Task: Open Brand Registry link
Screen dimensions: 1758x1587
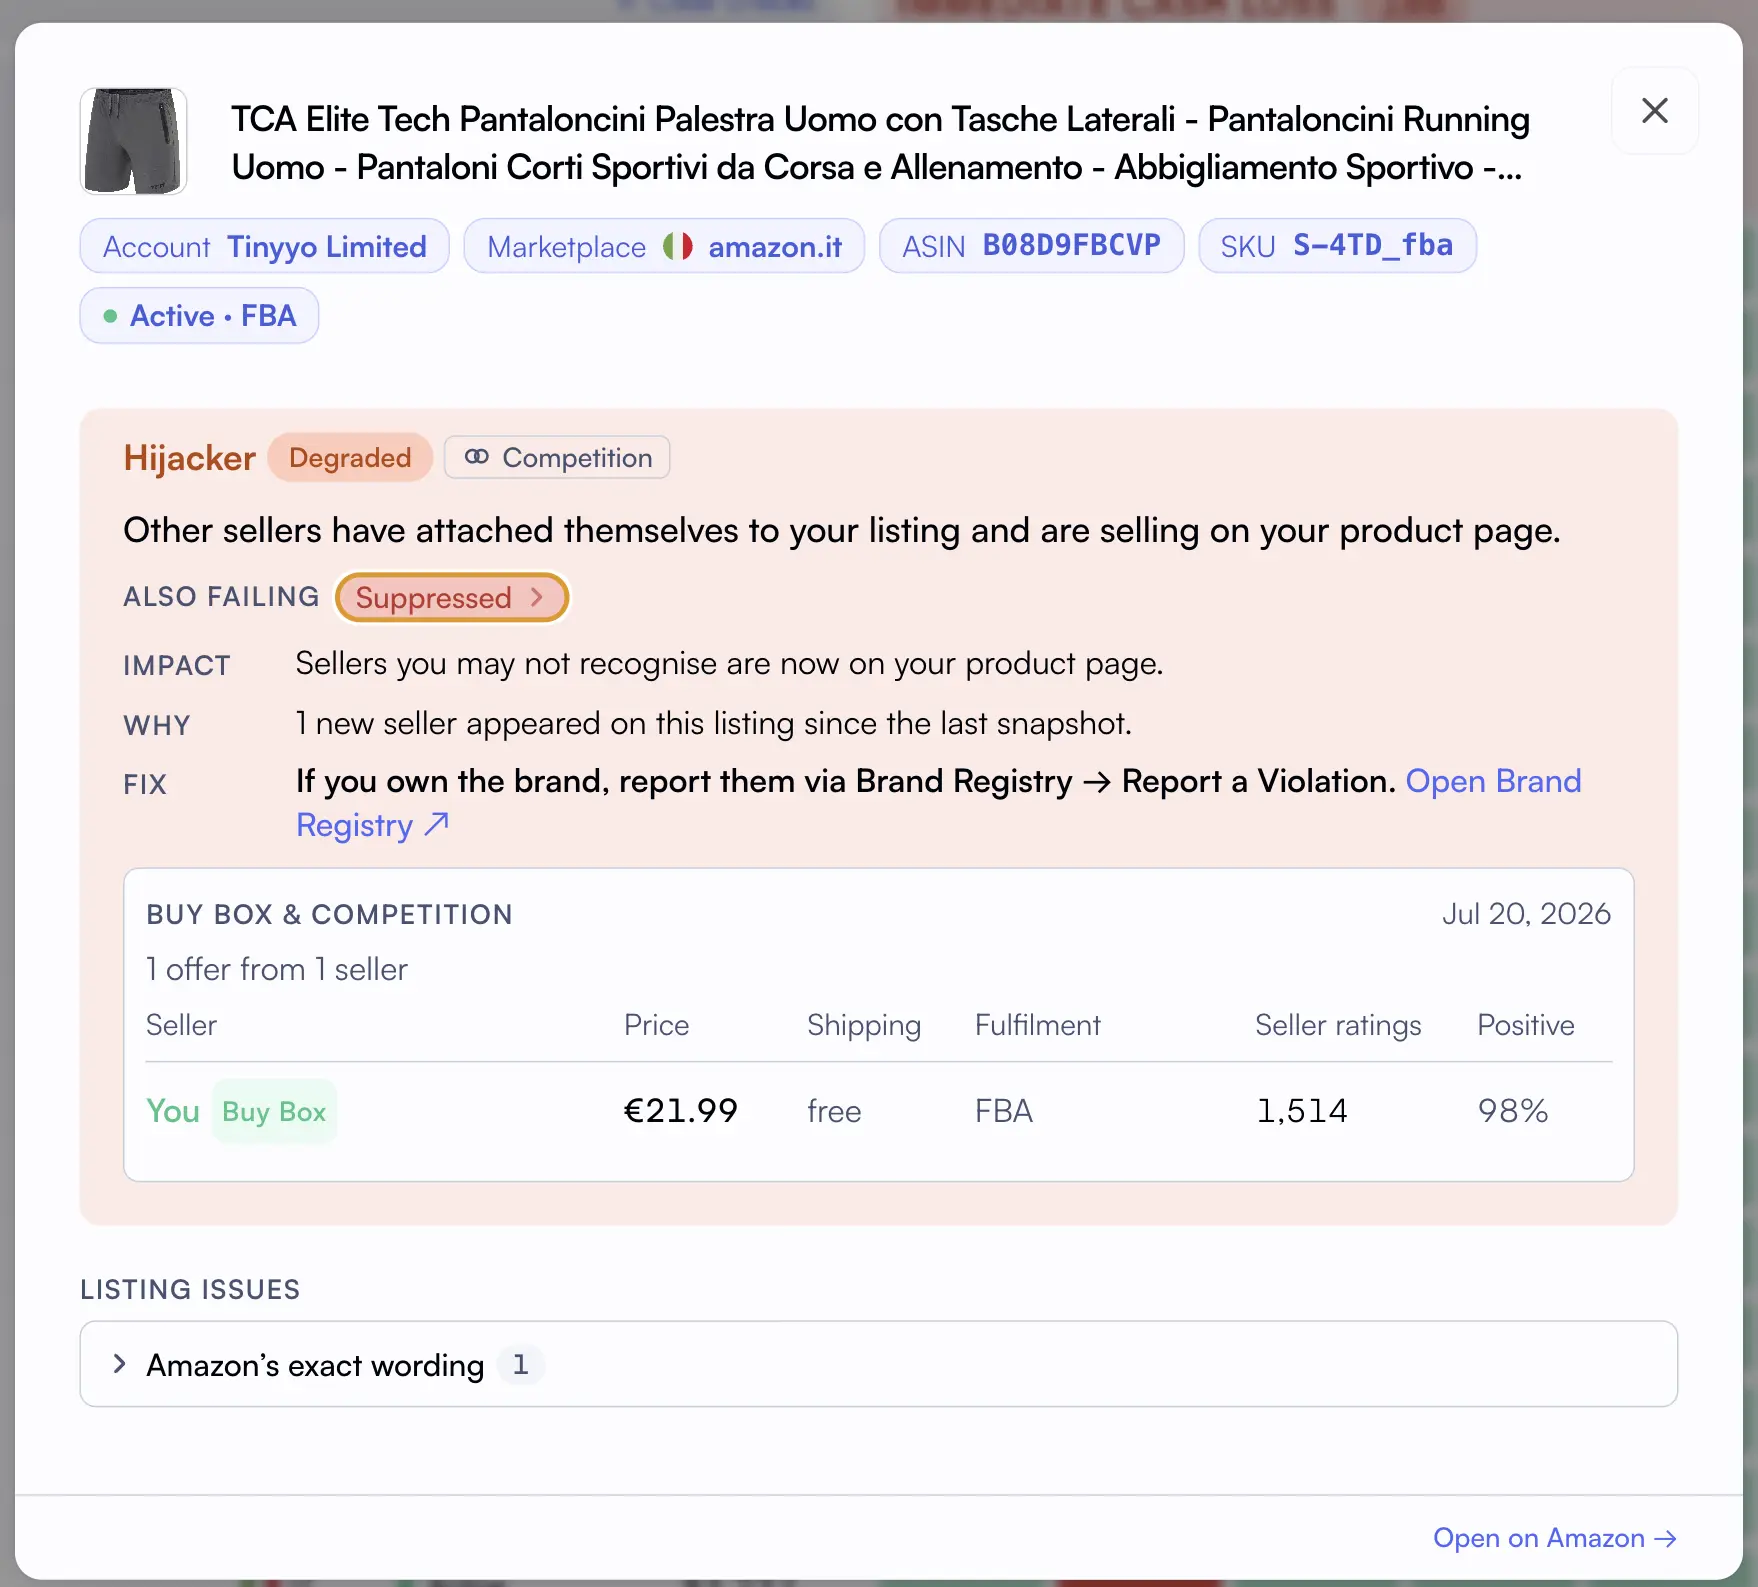Action: [1493, 781]
